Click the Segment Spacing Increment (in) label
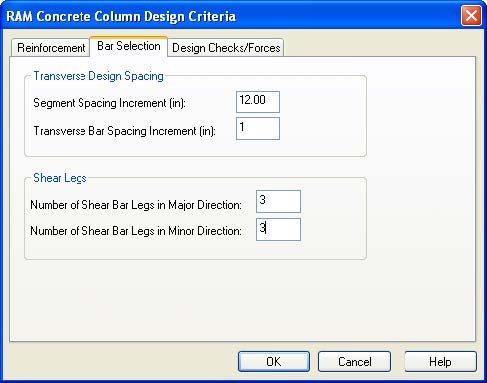This screenshot has width=487, height=383. [x=109, y=103]
